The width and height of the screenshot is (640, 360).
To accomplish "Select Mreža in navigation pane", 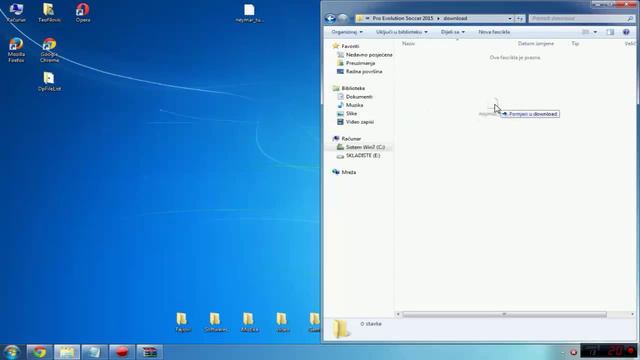I will tap(349, 172).
